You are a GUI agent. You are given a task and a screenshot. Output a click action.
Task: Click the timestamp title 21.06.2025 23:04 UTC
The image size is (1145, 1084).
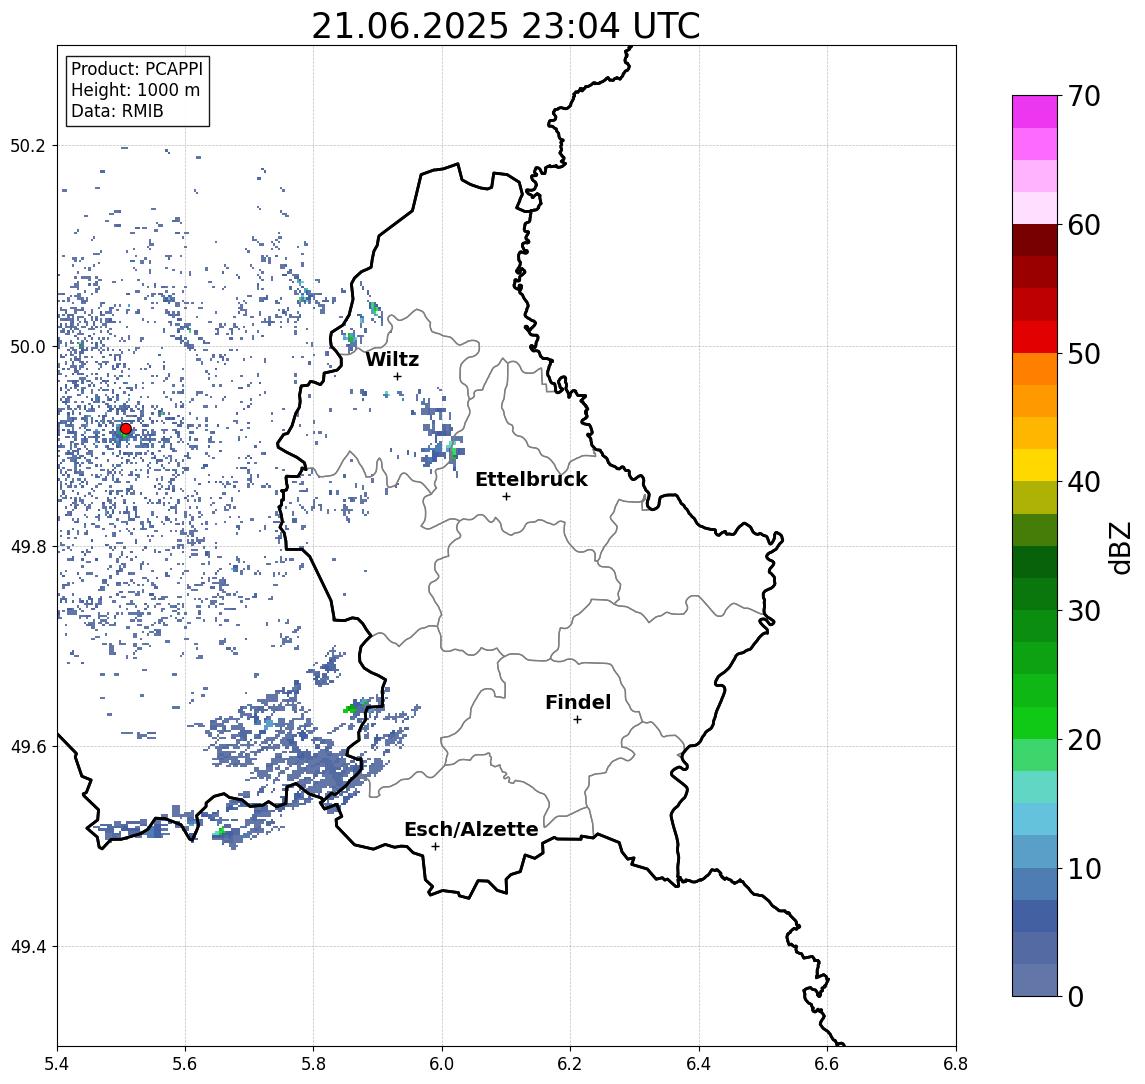tap(506, 27)
